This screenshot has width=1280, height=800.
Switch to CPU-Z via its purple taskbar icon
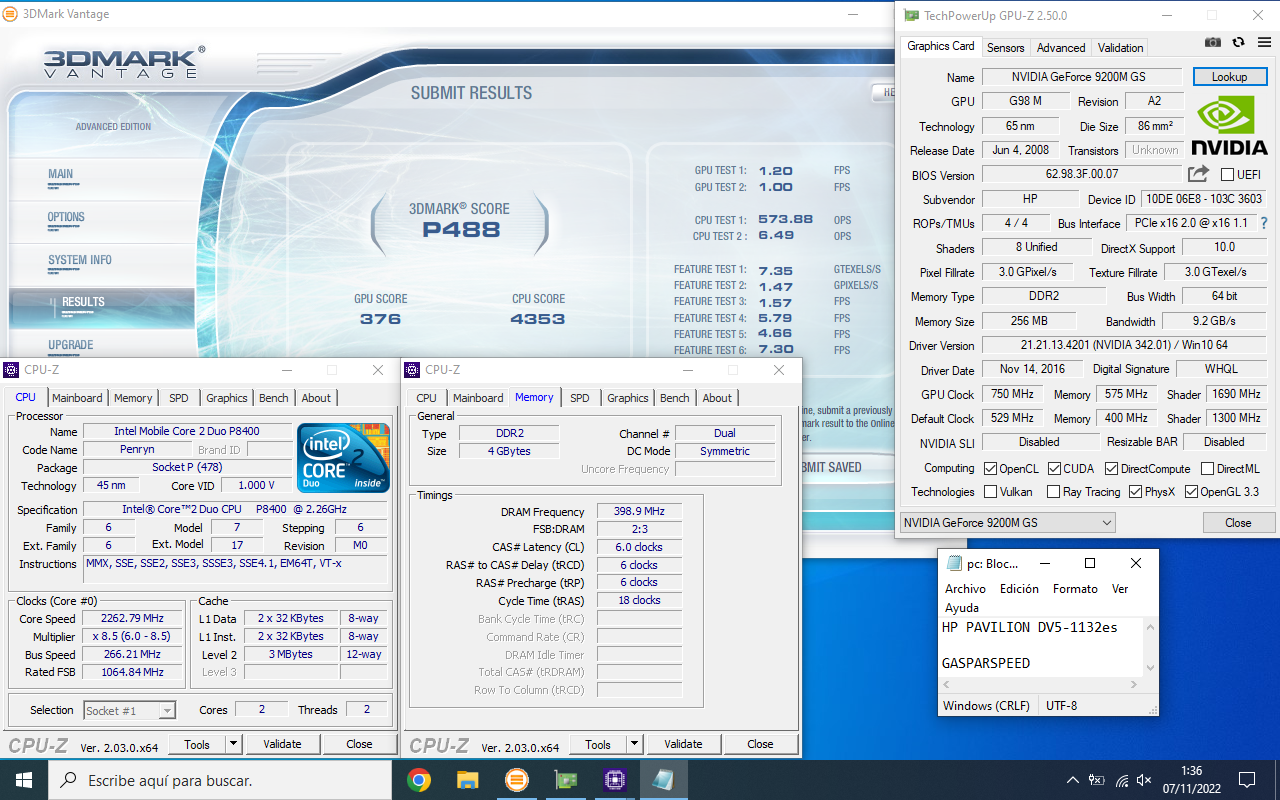click(615, 780)
